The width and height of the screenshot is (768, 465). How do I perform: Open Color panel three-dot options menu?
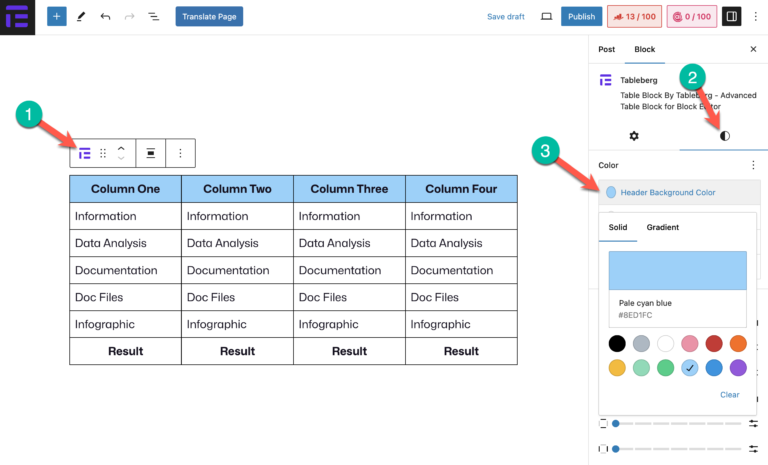click(752, 165)
